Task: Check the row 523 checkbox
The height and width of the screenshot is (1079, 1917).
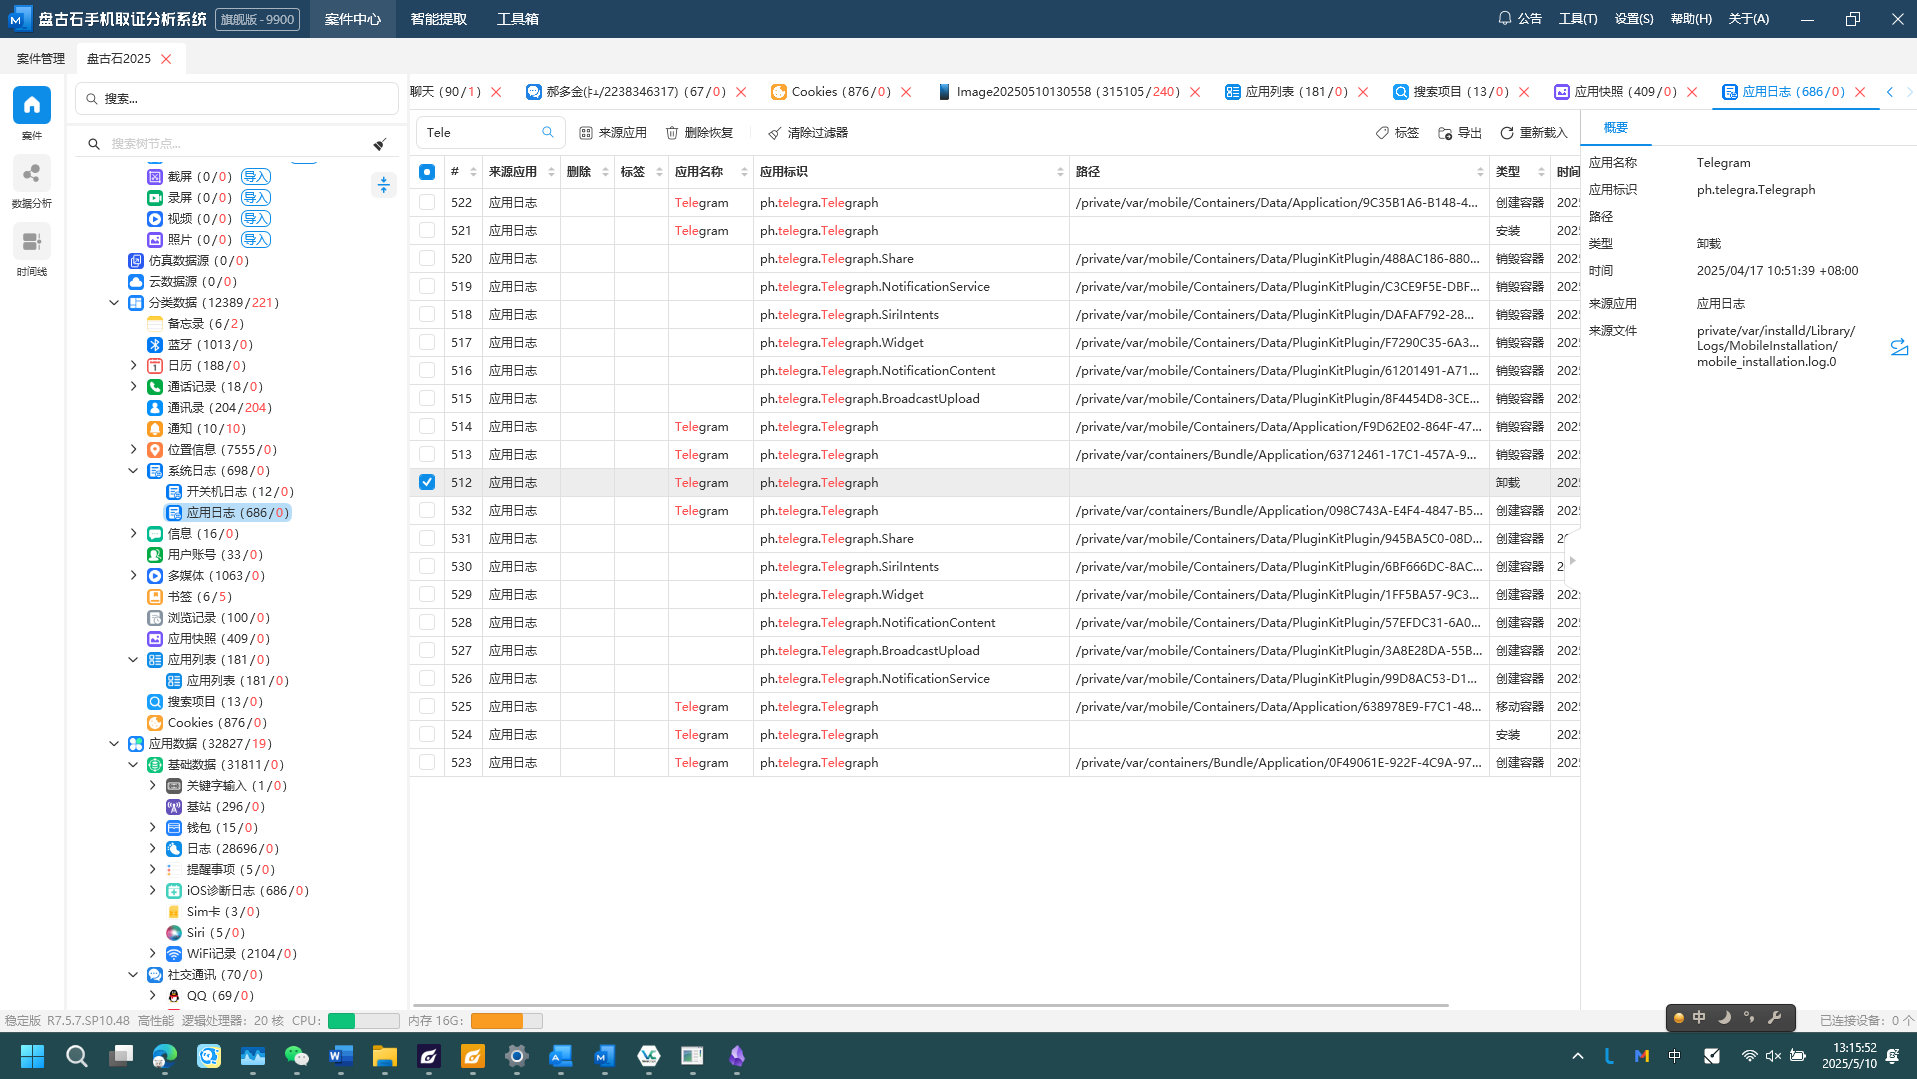Action: (427, 763)
